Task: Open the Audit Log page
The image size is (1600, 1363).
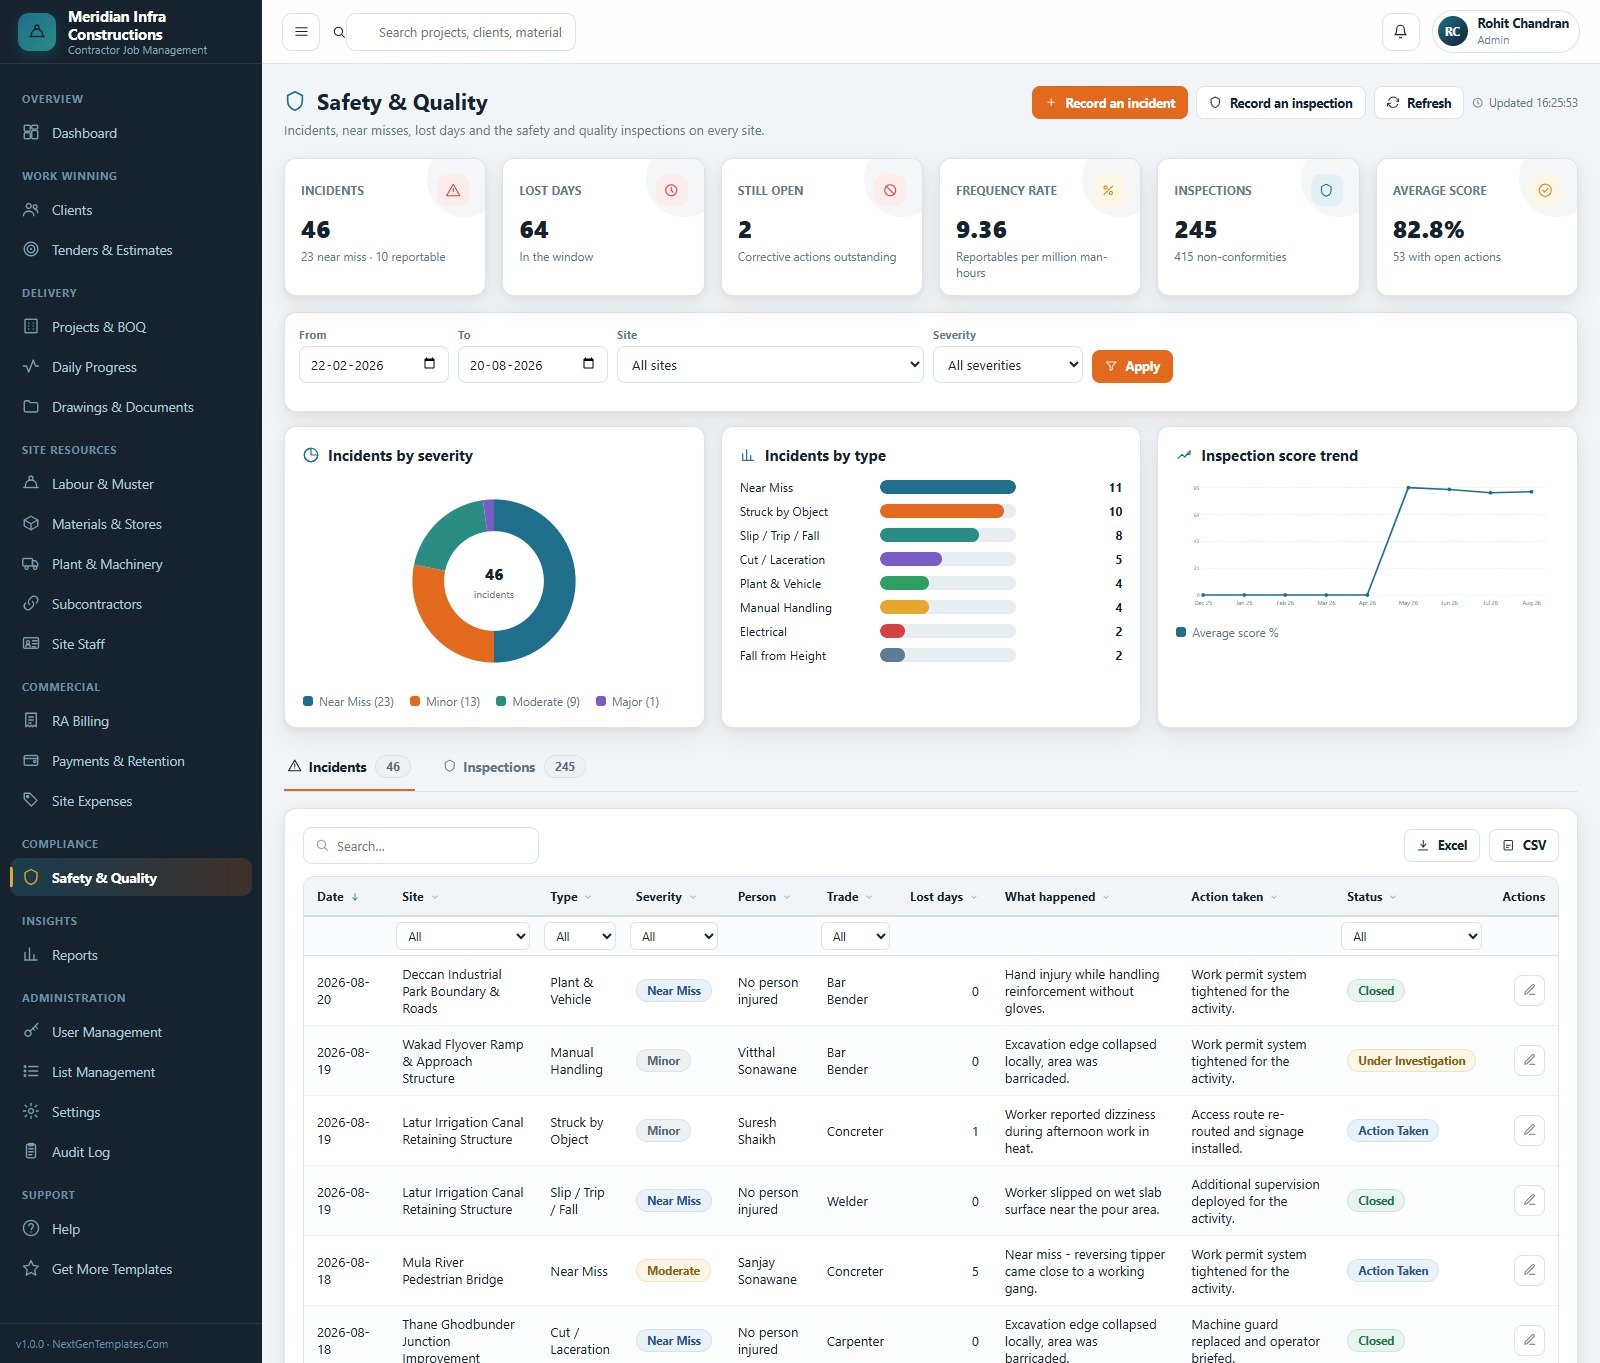Action: 81,1152
